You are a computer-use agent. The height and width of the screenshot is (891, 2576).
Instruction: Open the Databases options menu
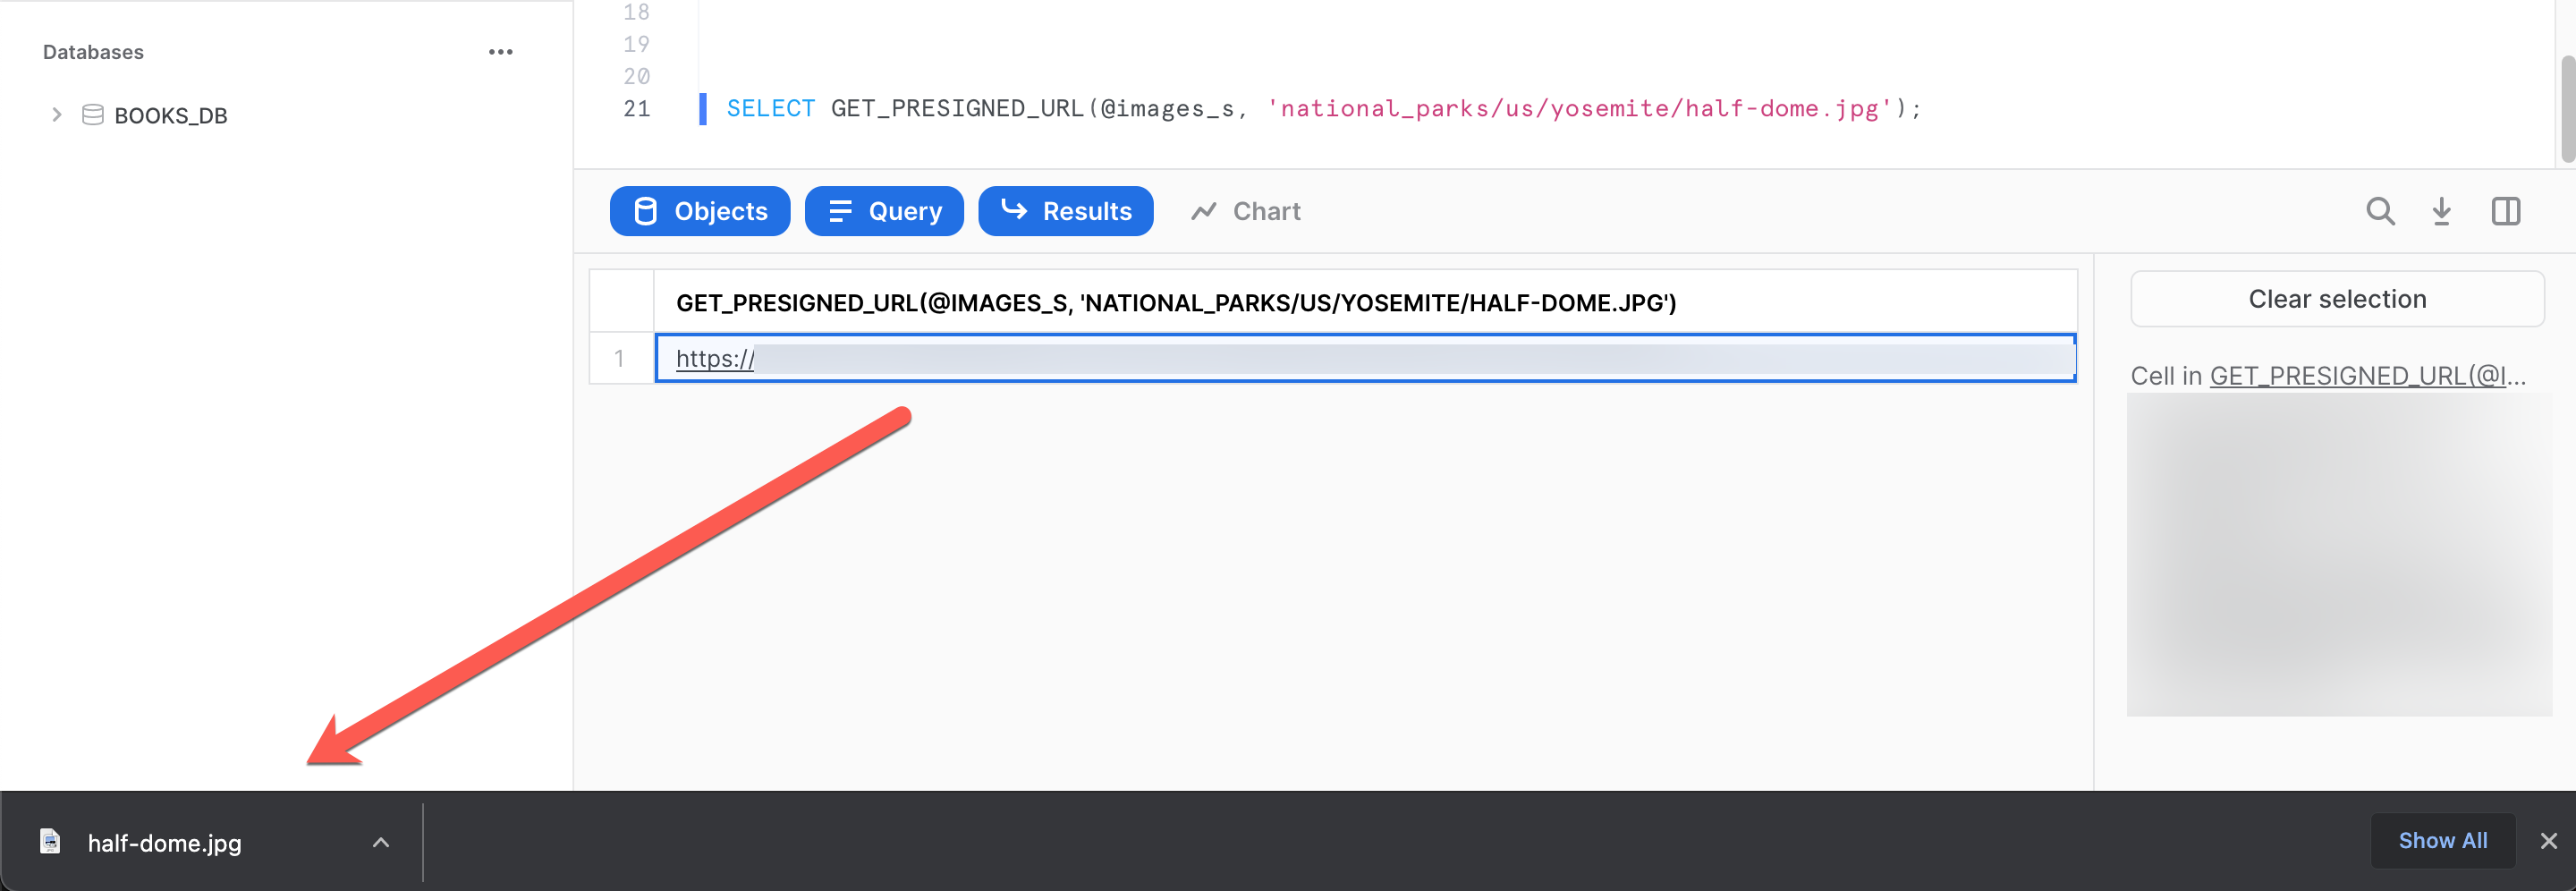coord(501,51)
